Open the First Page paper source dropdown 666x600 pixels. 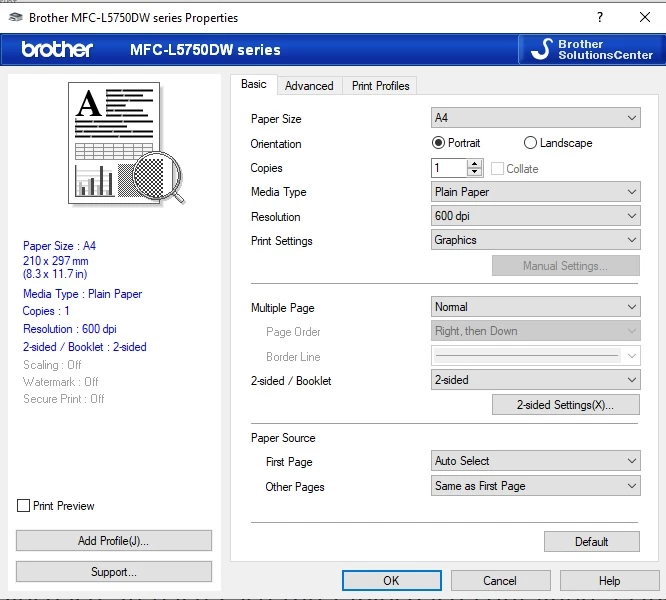(x=536, y=461)
